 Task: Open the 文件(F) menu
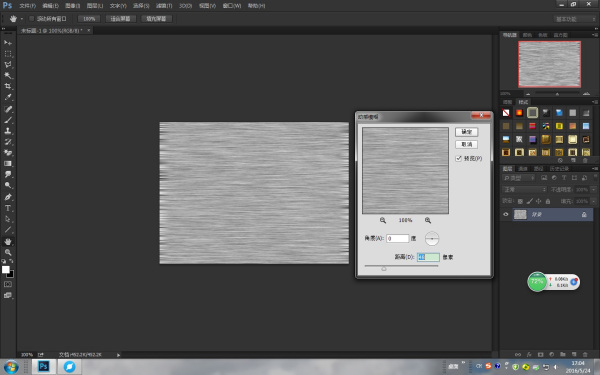pos(27,6)
